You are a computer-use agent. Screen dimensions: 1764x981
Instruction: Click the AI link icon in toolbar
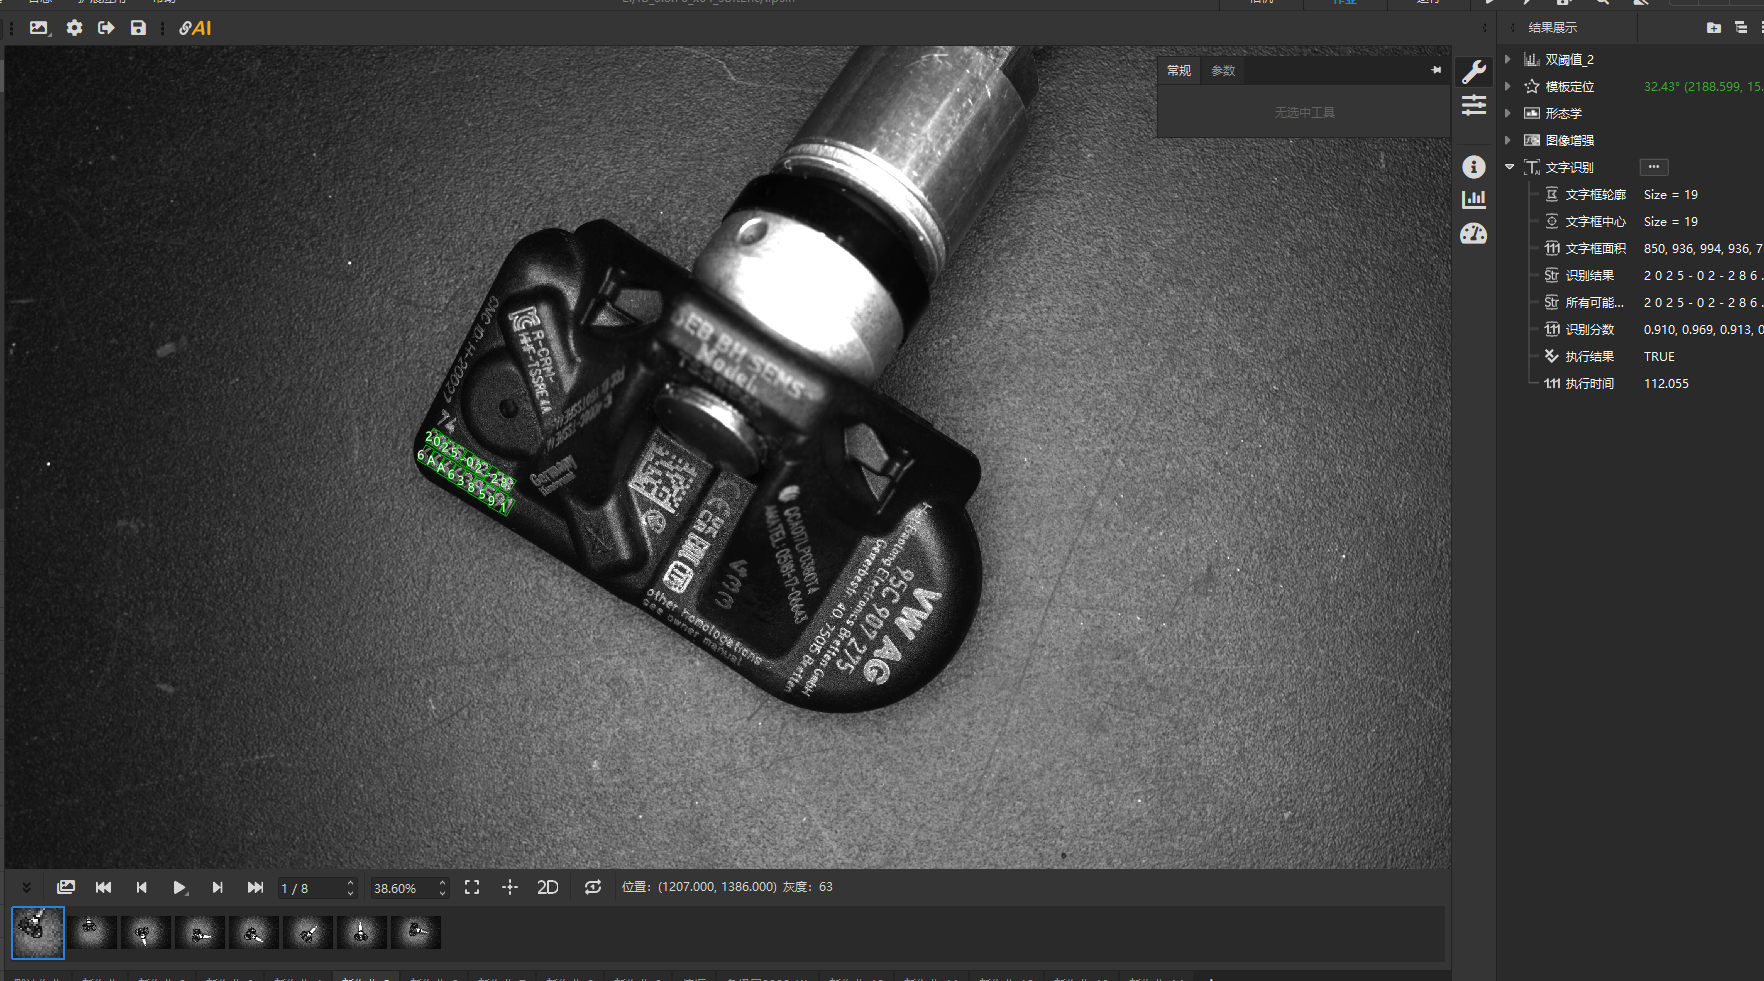(x=195, y=28)
